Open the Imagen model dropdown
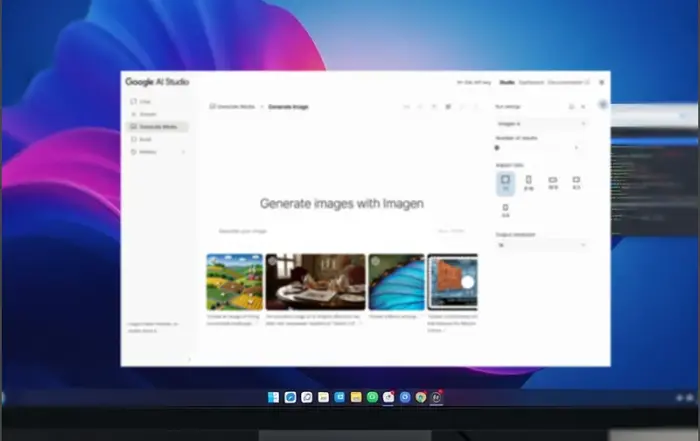 click(541, 123)
